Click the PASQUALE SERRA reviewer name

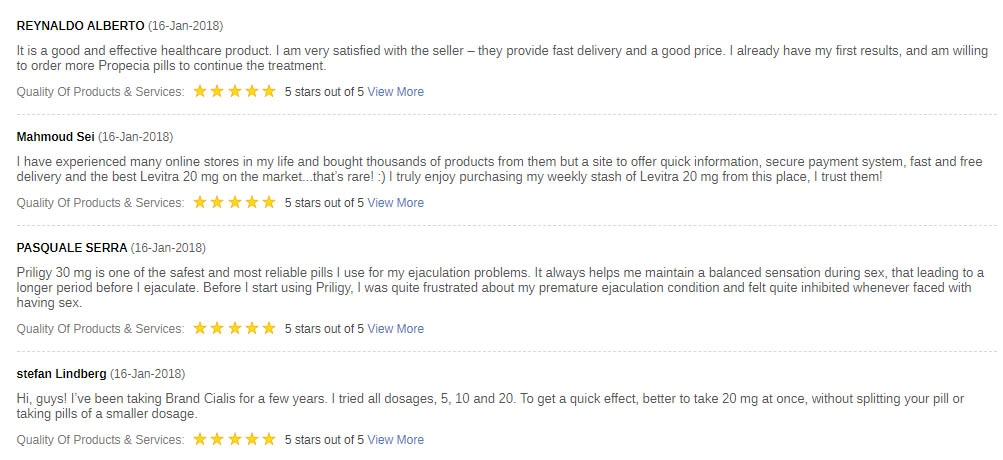72,248
